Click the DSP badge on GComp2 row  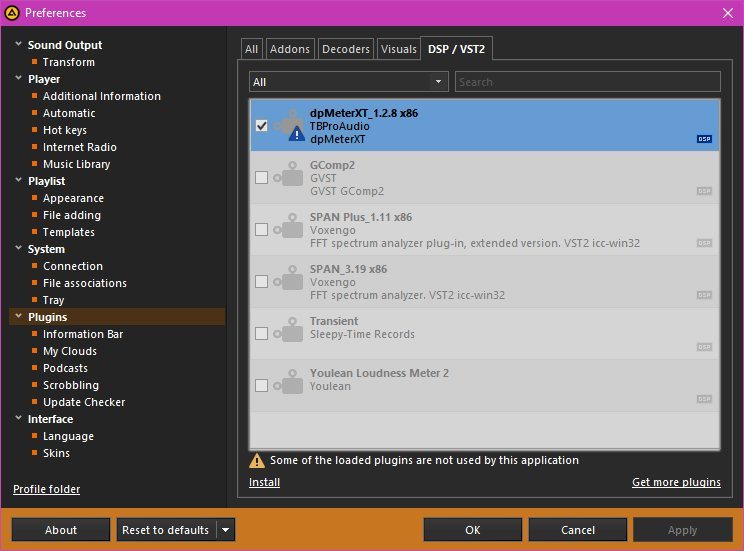(704, 191)
